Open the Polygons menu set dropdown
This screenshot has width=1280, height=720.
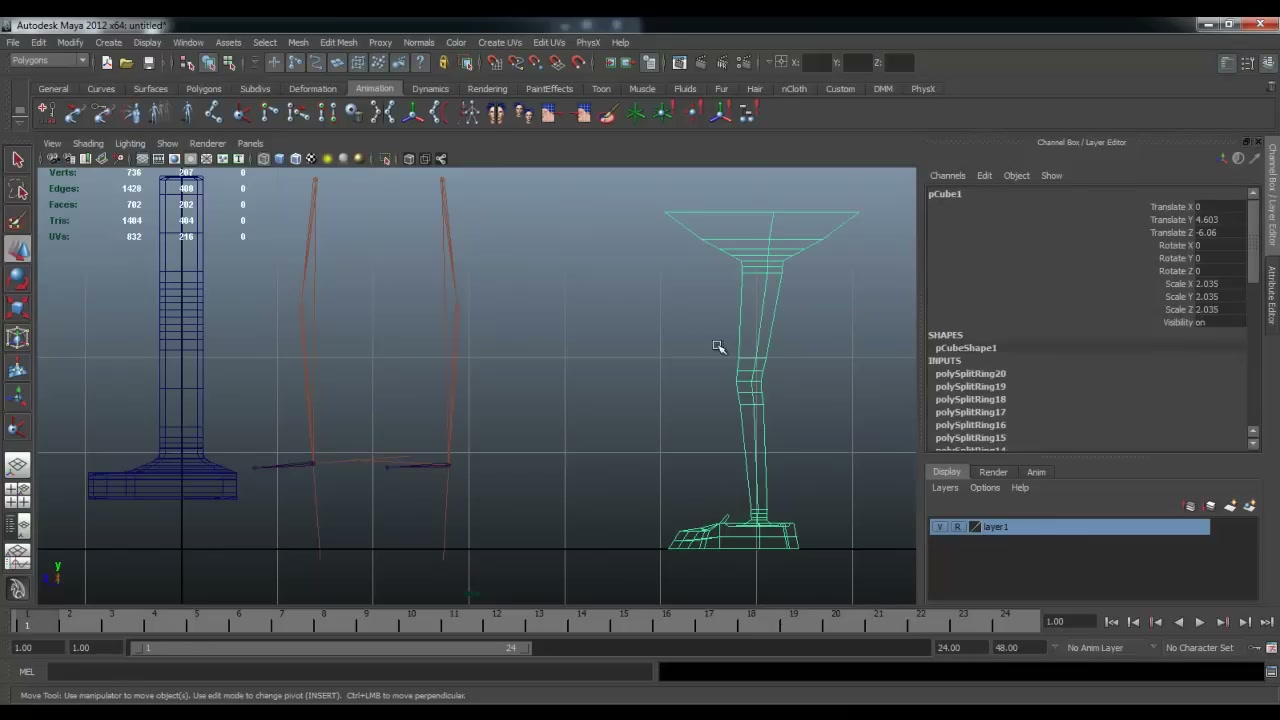coord(48,61)
